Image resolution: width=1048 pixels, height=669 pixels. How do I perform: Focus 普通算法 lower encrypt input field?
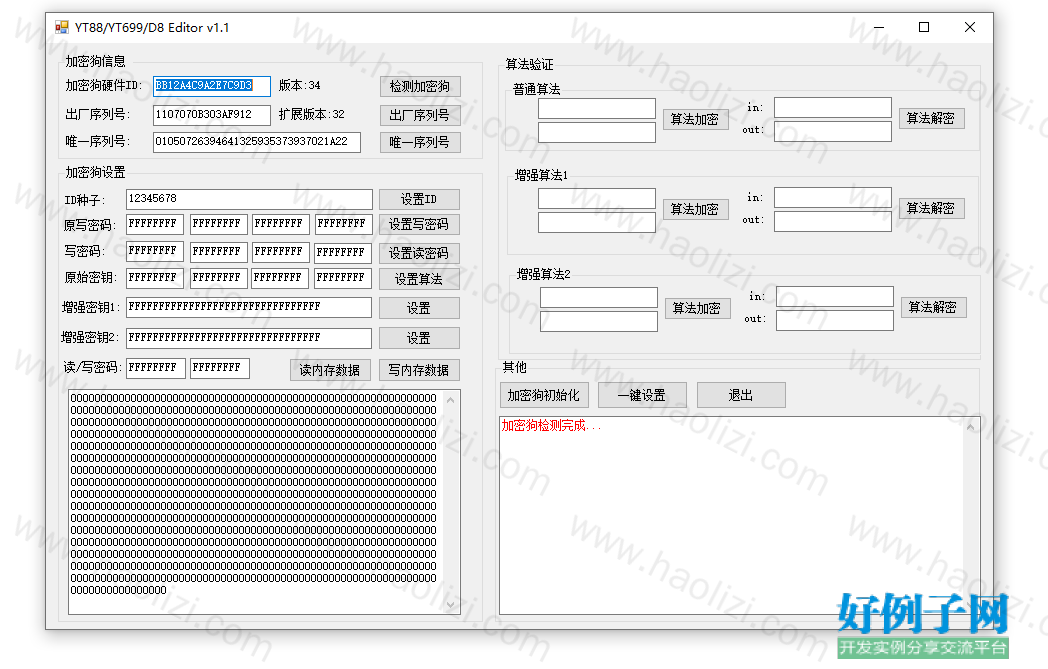[597, 132]
